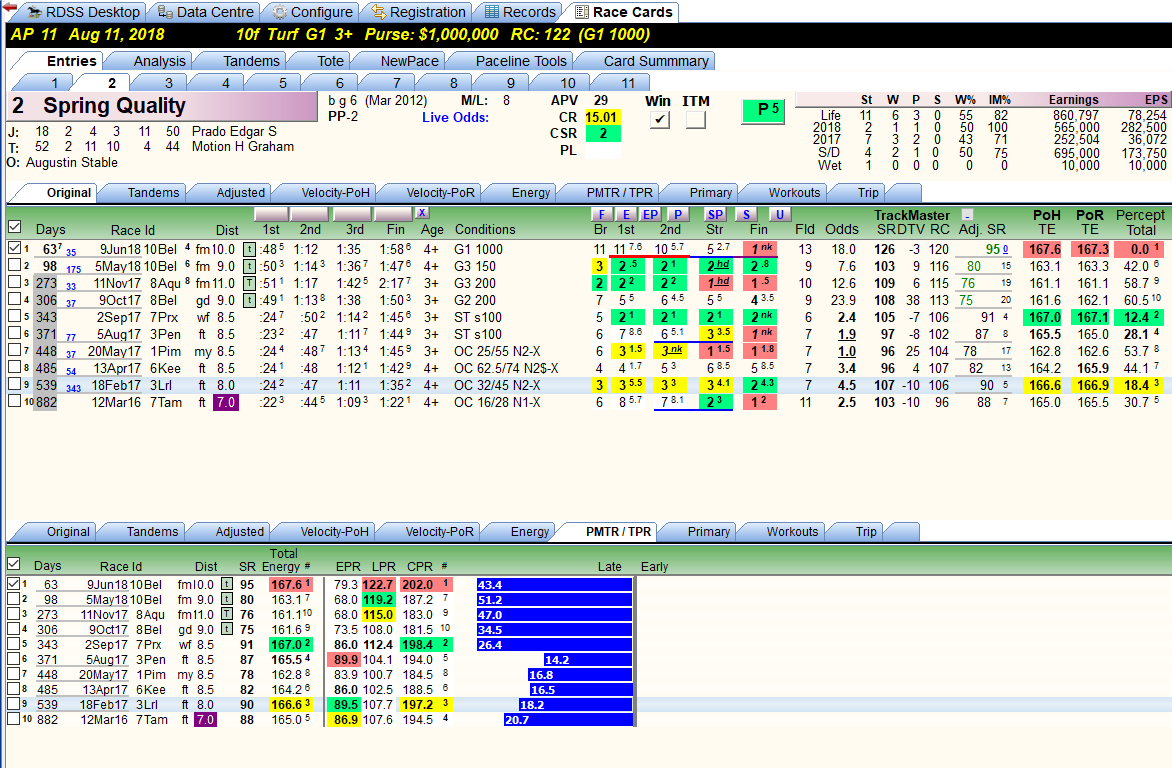Click the EP pace filter button

click(650, 215)
